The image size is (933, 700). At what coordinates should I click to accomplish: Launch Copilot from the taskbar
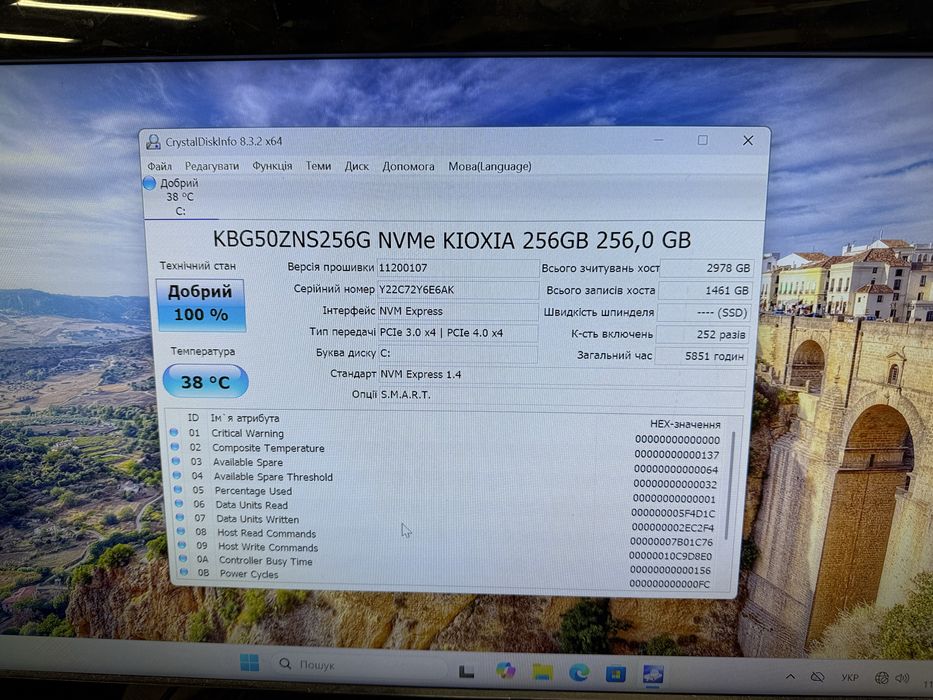pyautogui.click(x=505, y=671)
